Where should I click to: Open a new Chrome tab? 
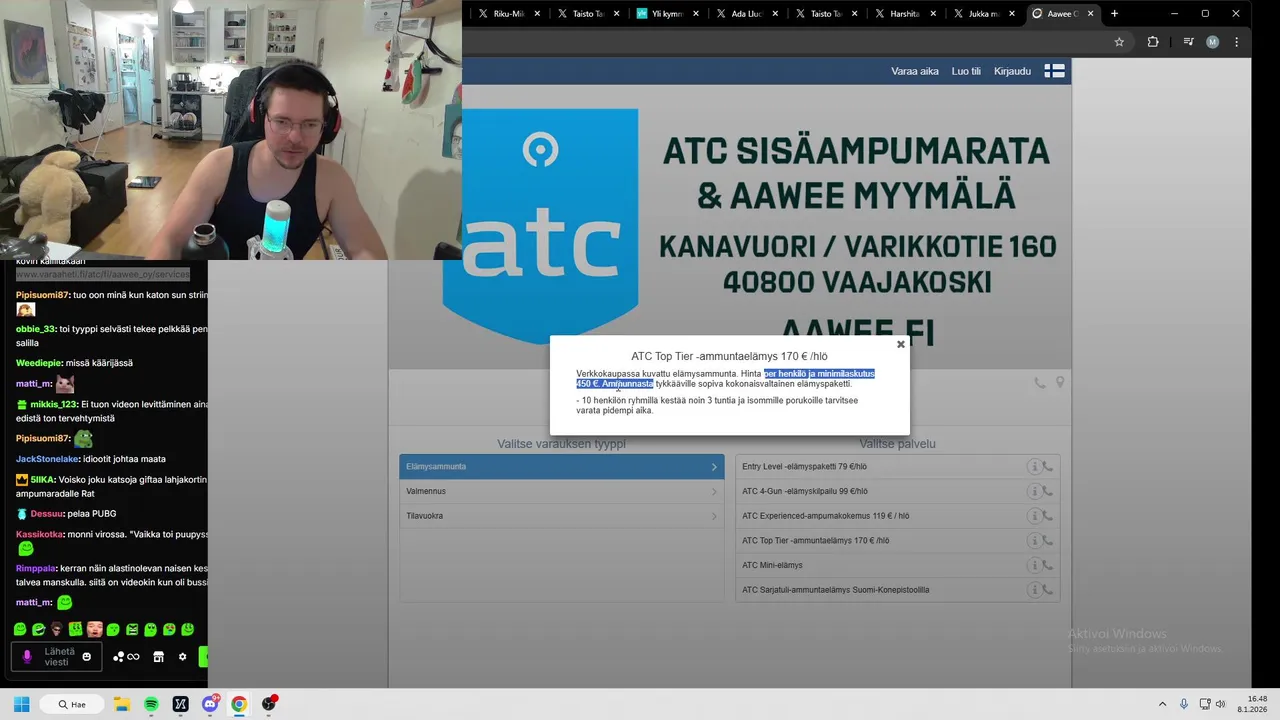[1114, 14]
